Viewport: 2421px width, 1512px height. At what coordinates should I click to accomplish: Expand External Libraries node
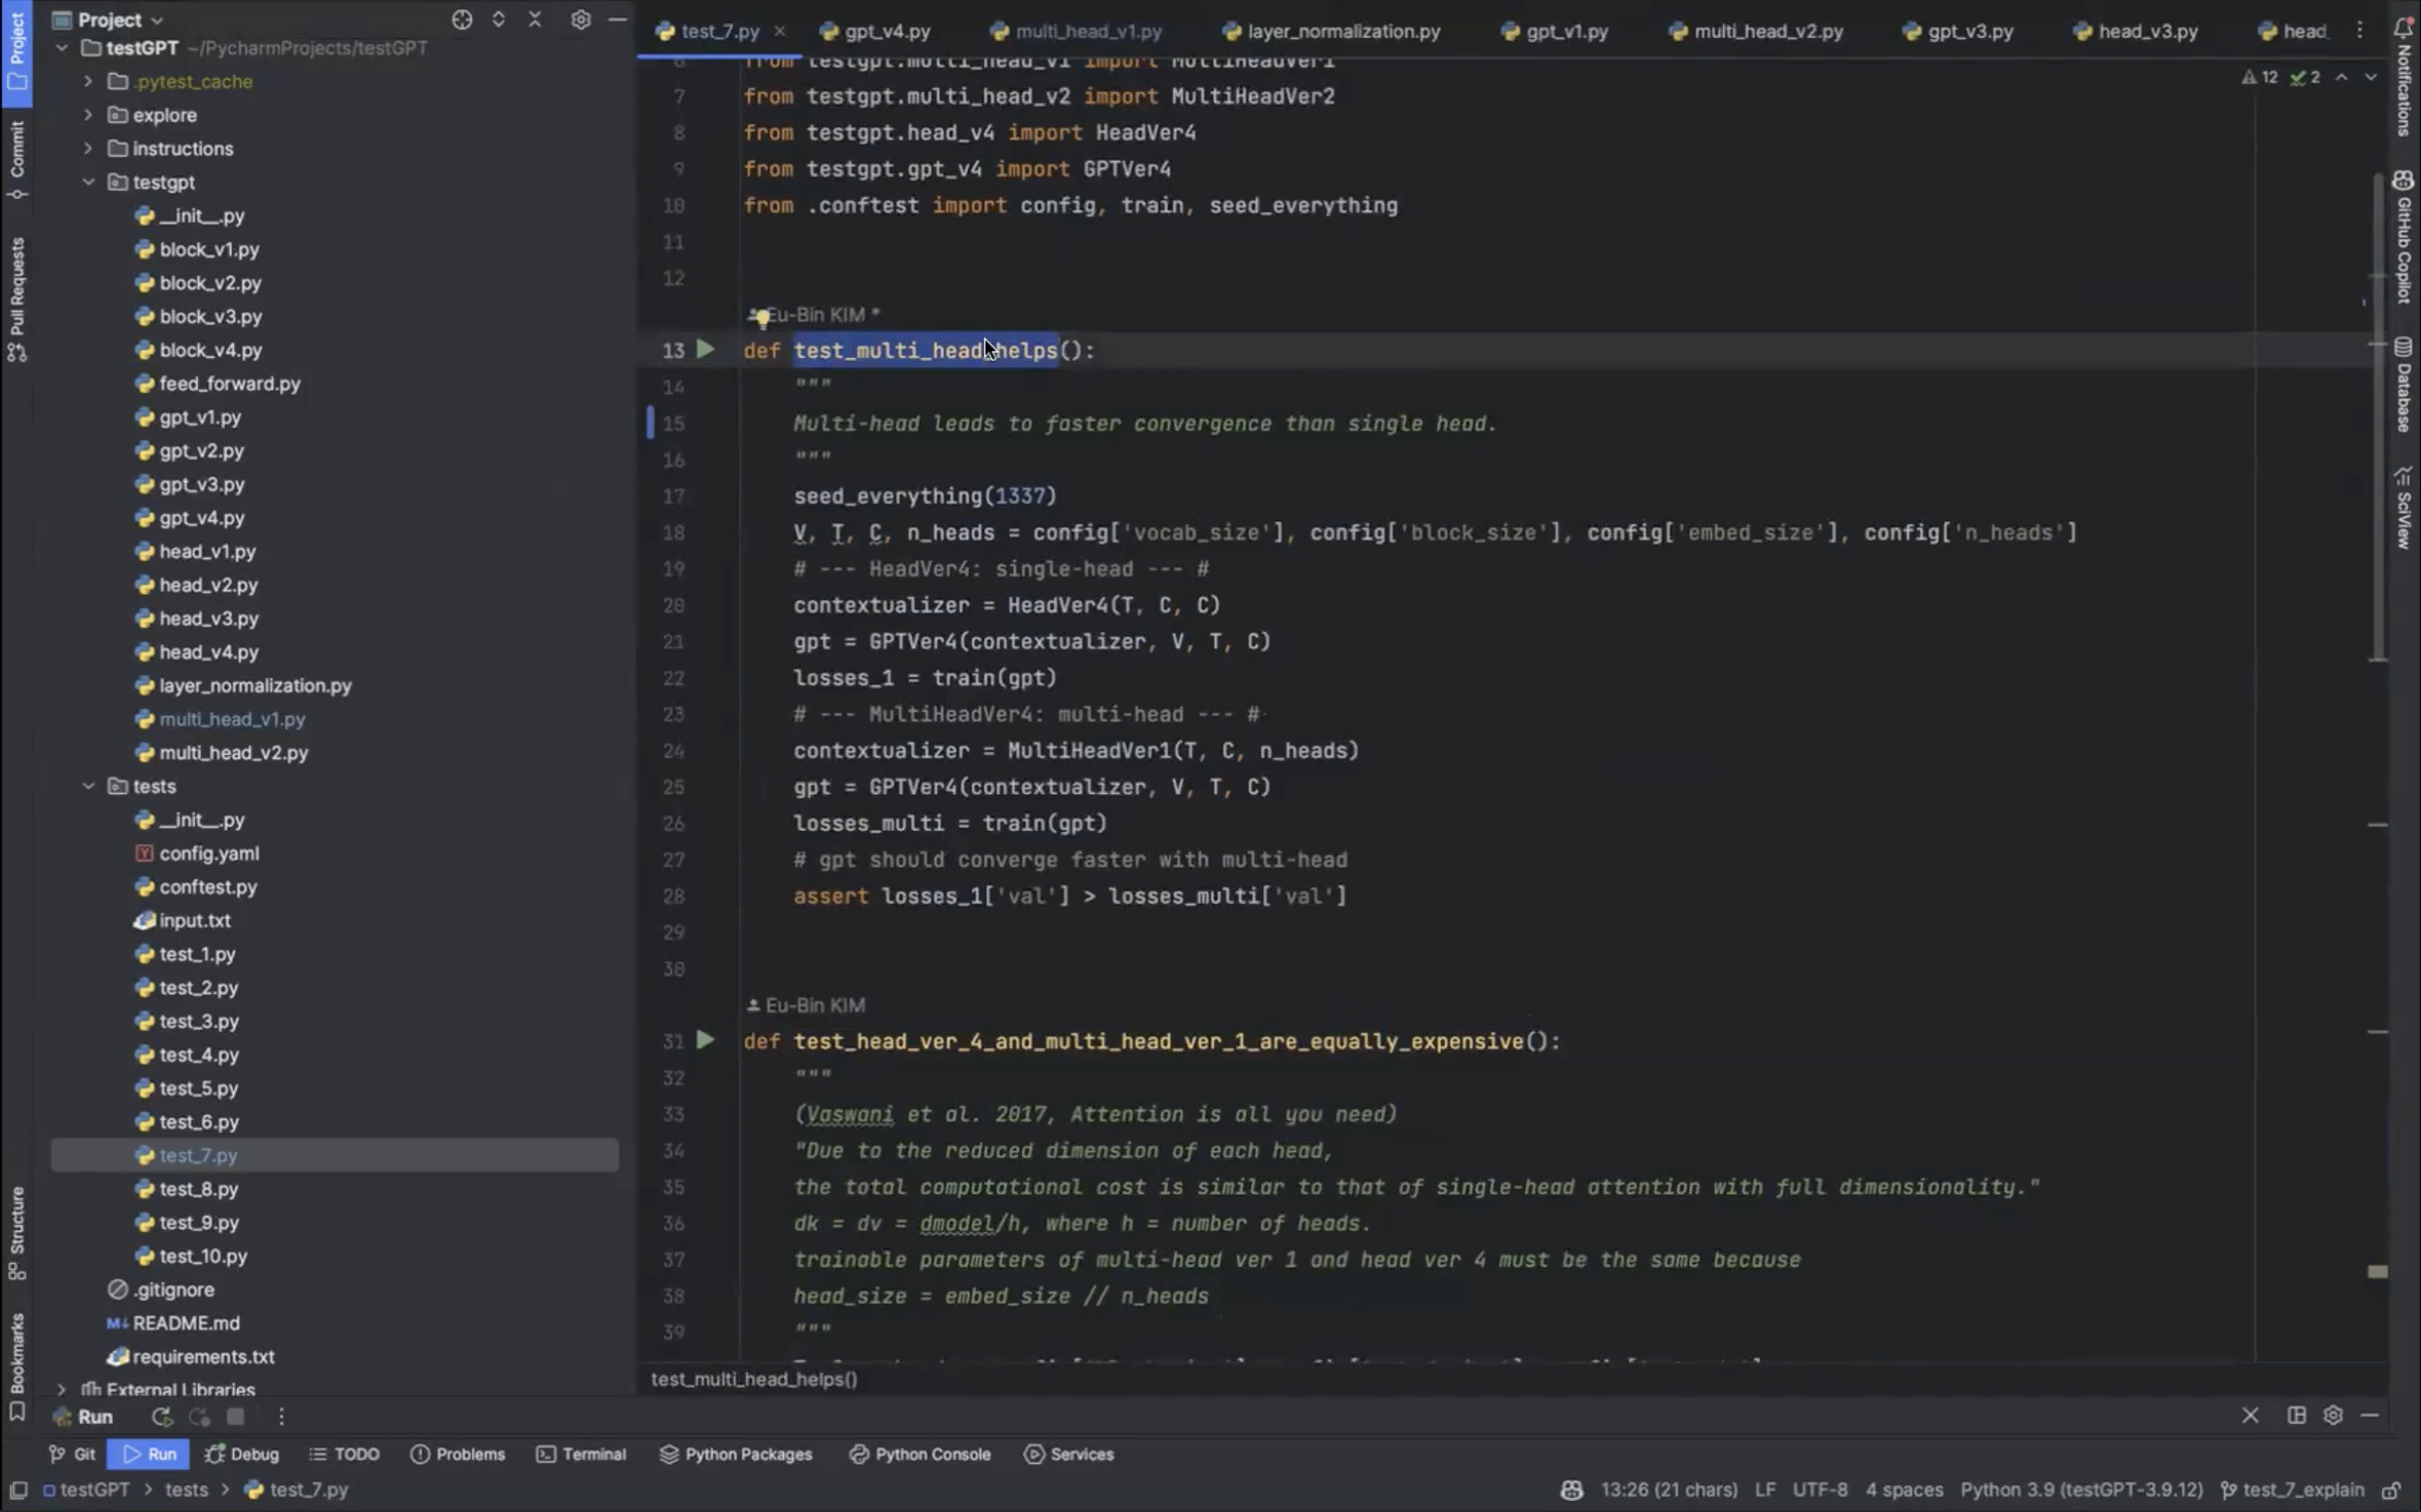[x=62, y=1389]
